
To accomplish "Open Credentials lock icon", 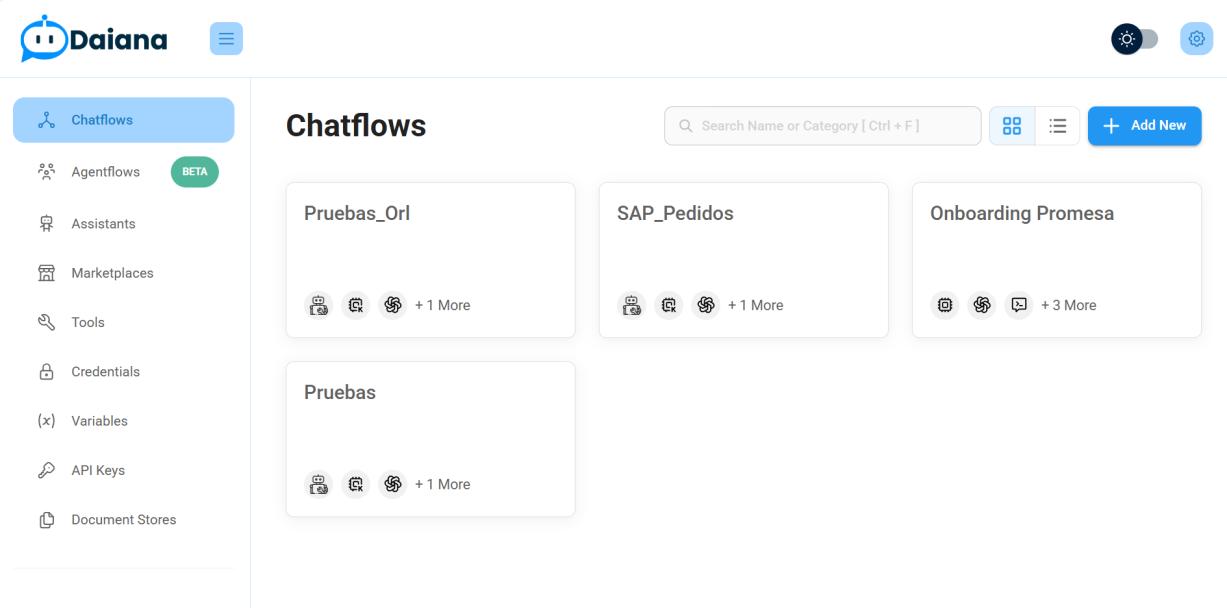I will coord(46,372).
